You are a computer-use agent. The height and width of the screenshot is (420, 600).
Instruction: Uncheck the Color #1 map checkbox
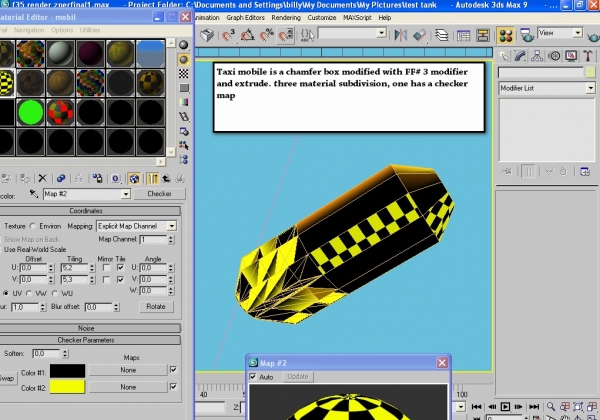173,370
